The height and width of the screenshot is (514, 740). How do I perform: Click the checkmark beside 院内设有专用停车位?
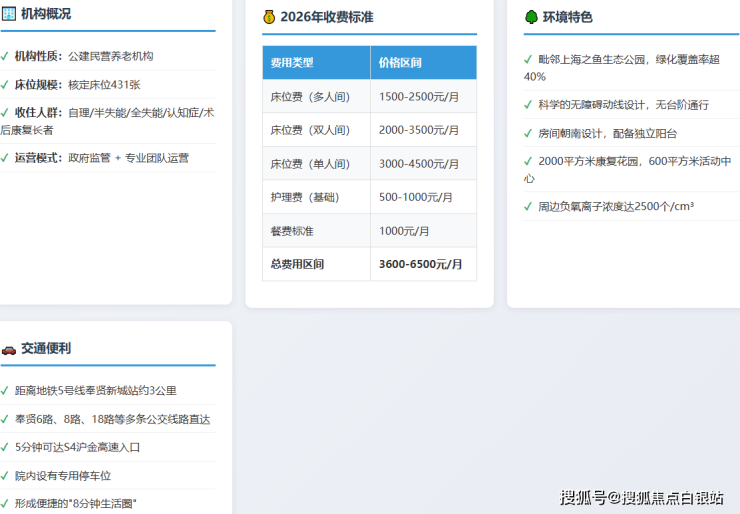pyautogui.click(x=5, y=476)
